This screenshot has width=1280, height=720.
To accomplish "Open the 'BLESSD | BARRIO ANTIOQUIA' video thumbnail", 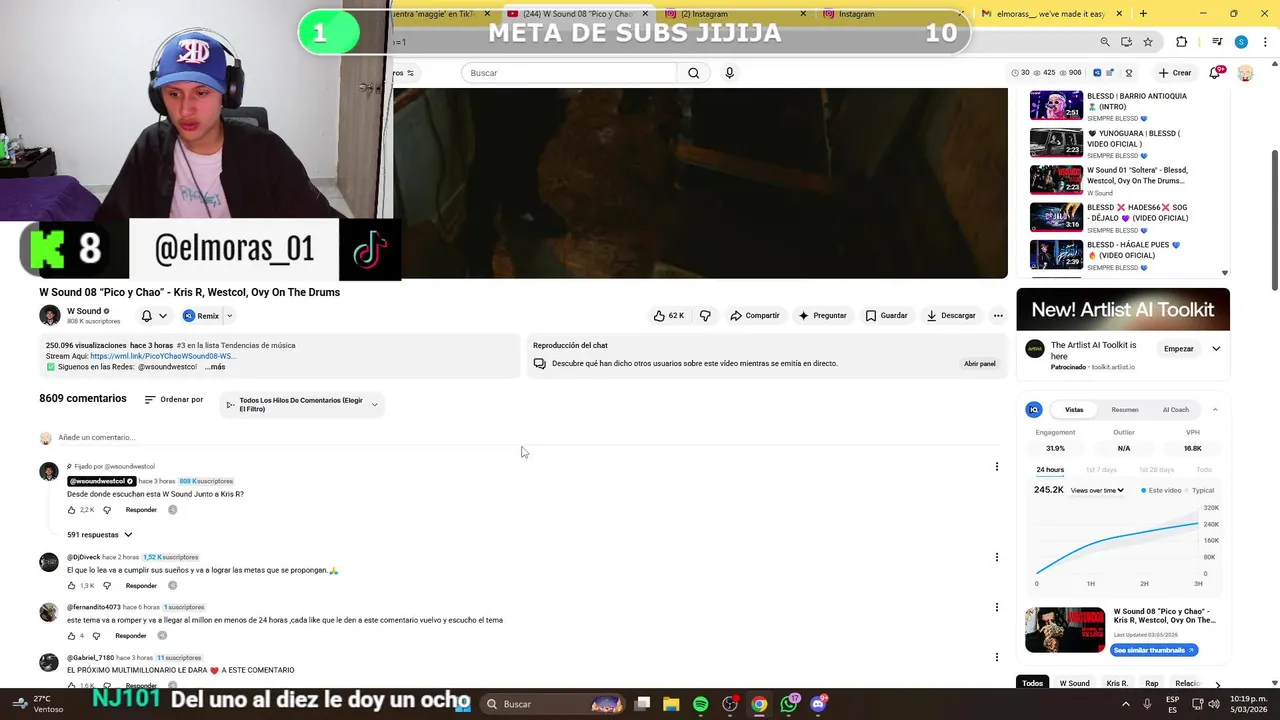I will [1056, 106].
